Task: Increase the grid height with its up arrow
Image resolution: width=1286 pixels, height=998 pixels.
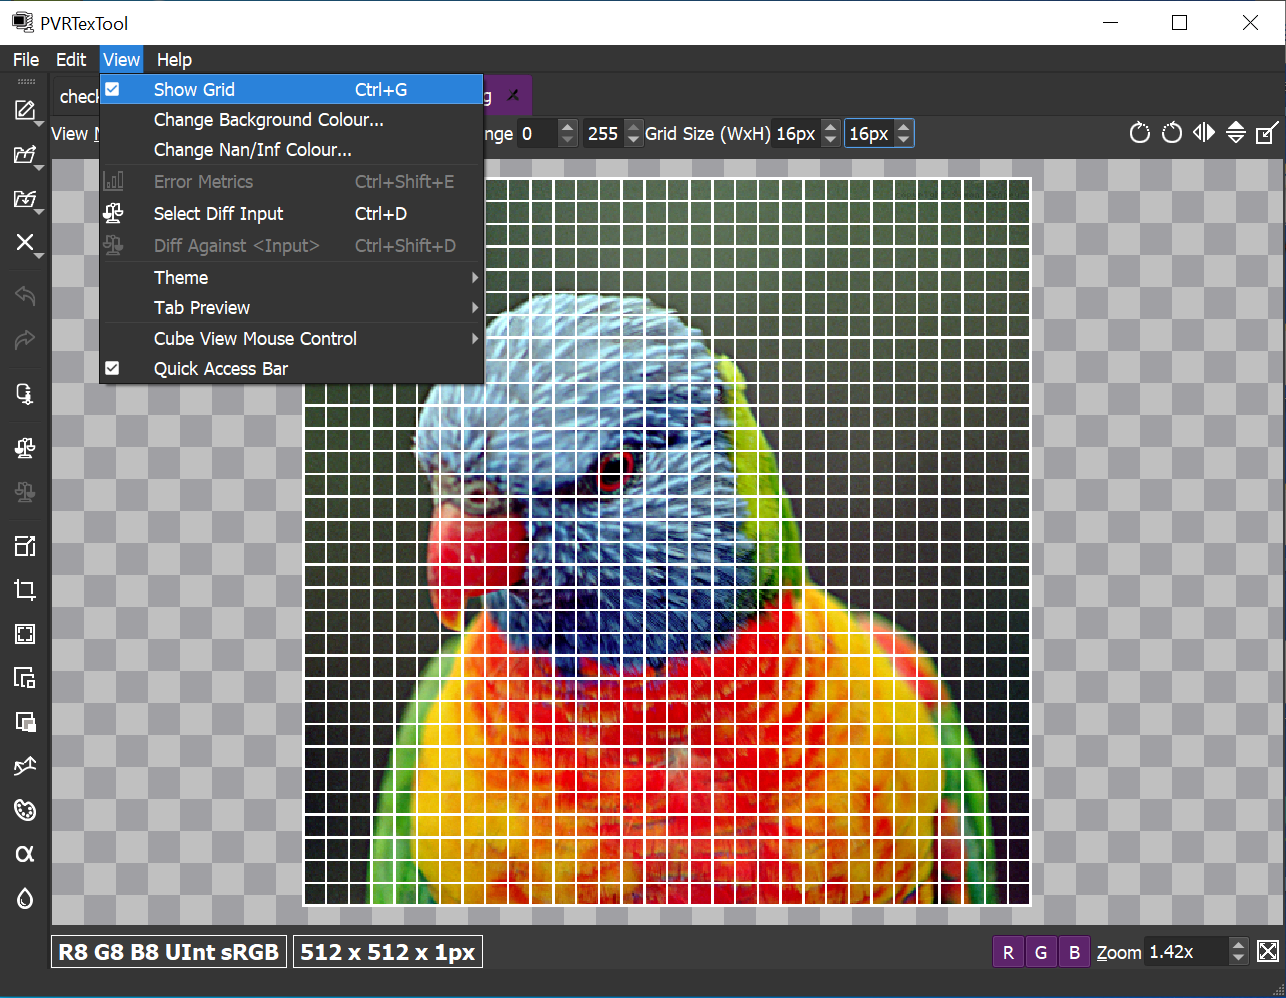Action: coord(903,127)
